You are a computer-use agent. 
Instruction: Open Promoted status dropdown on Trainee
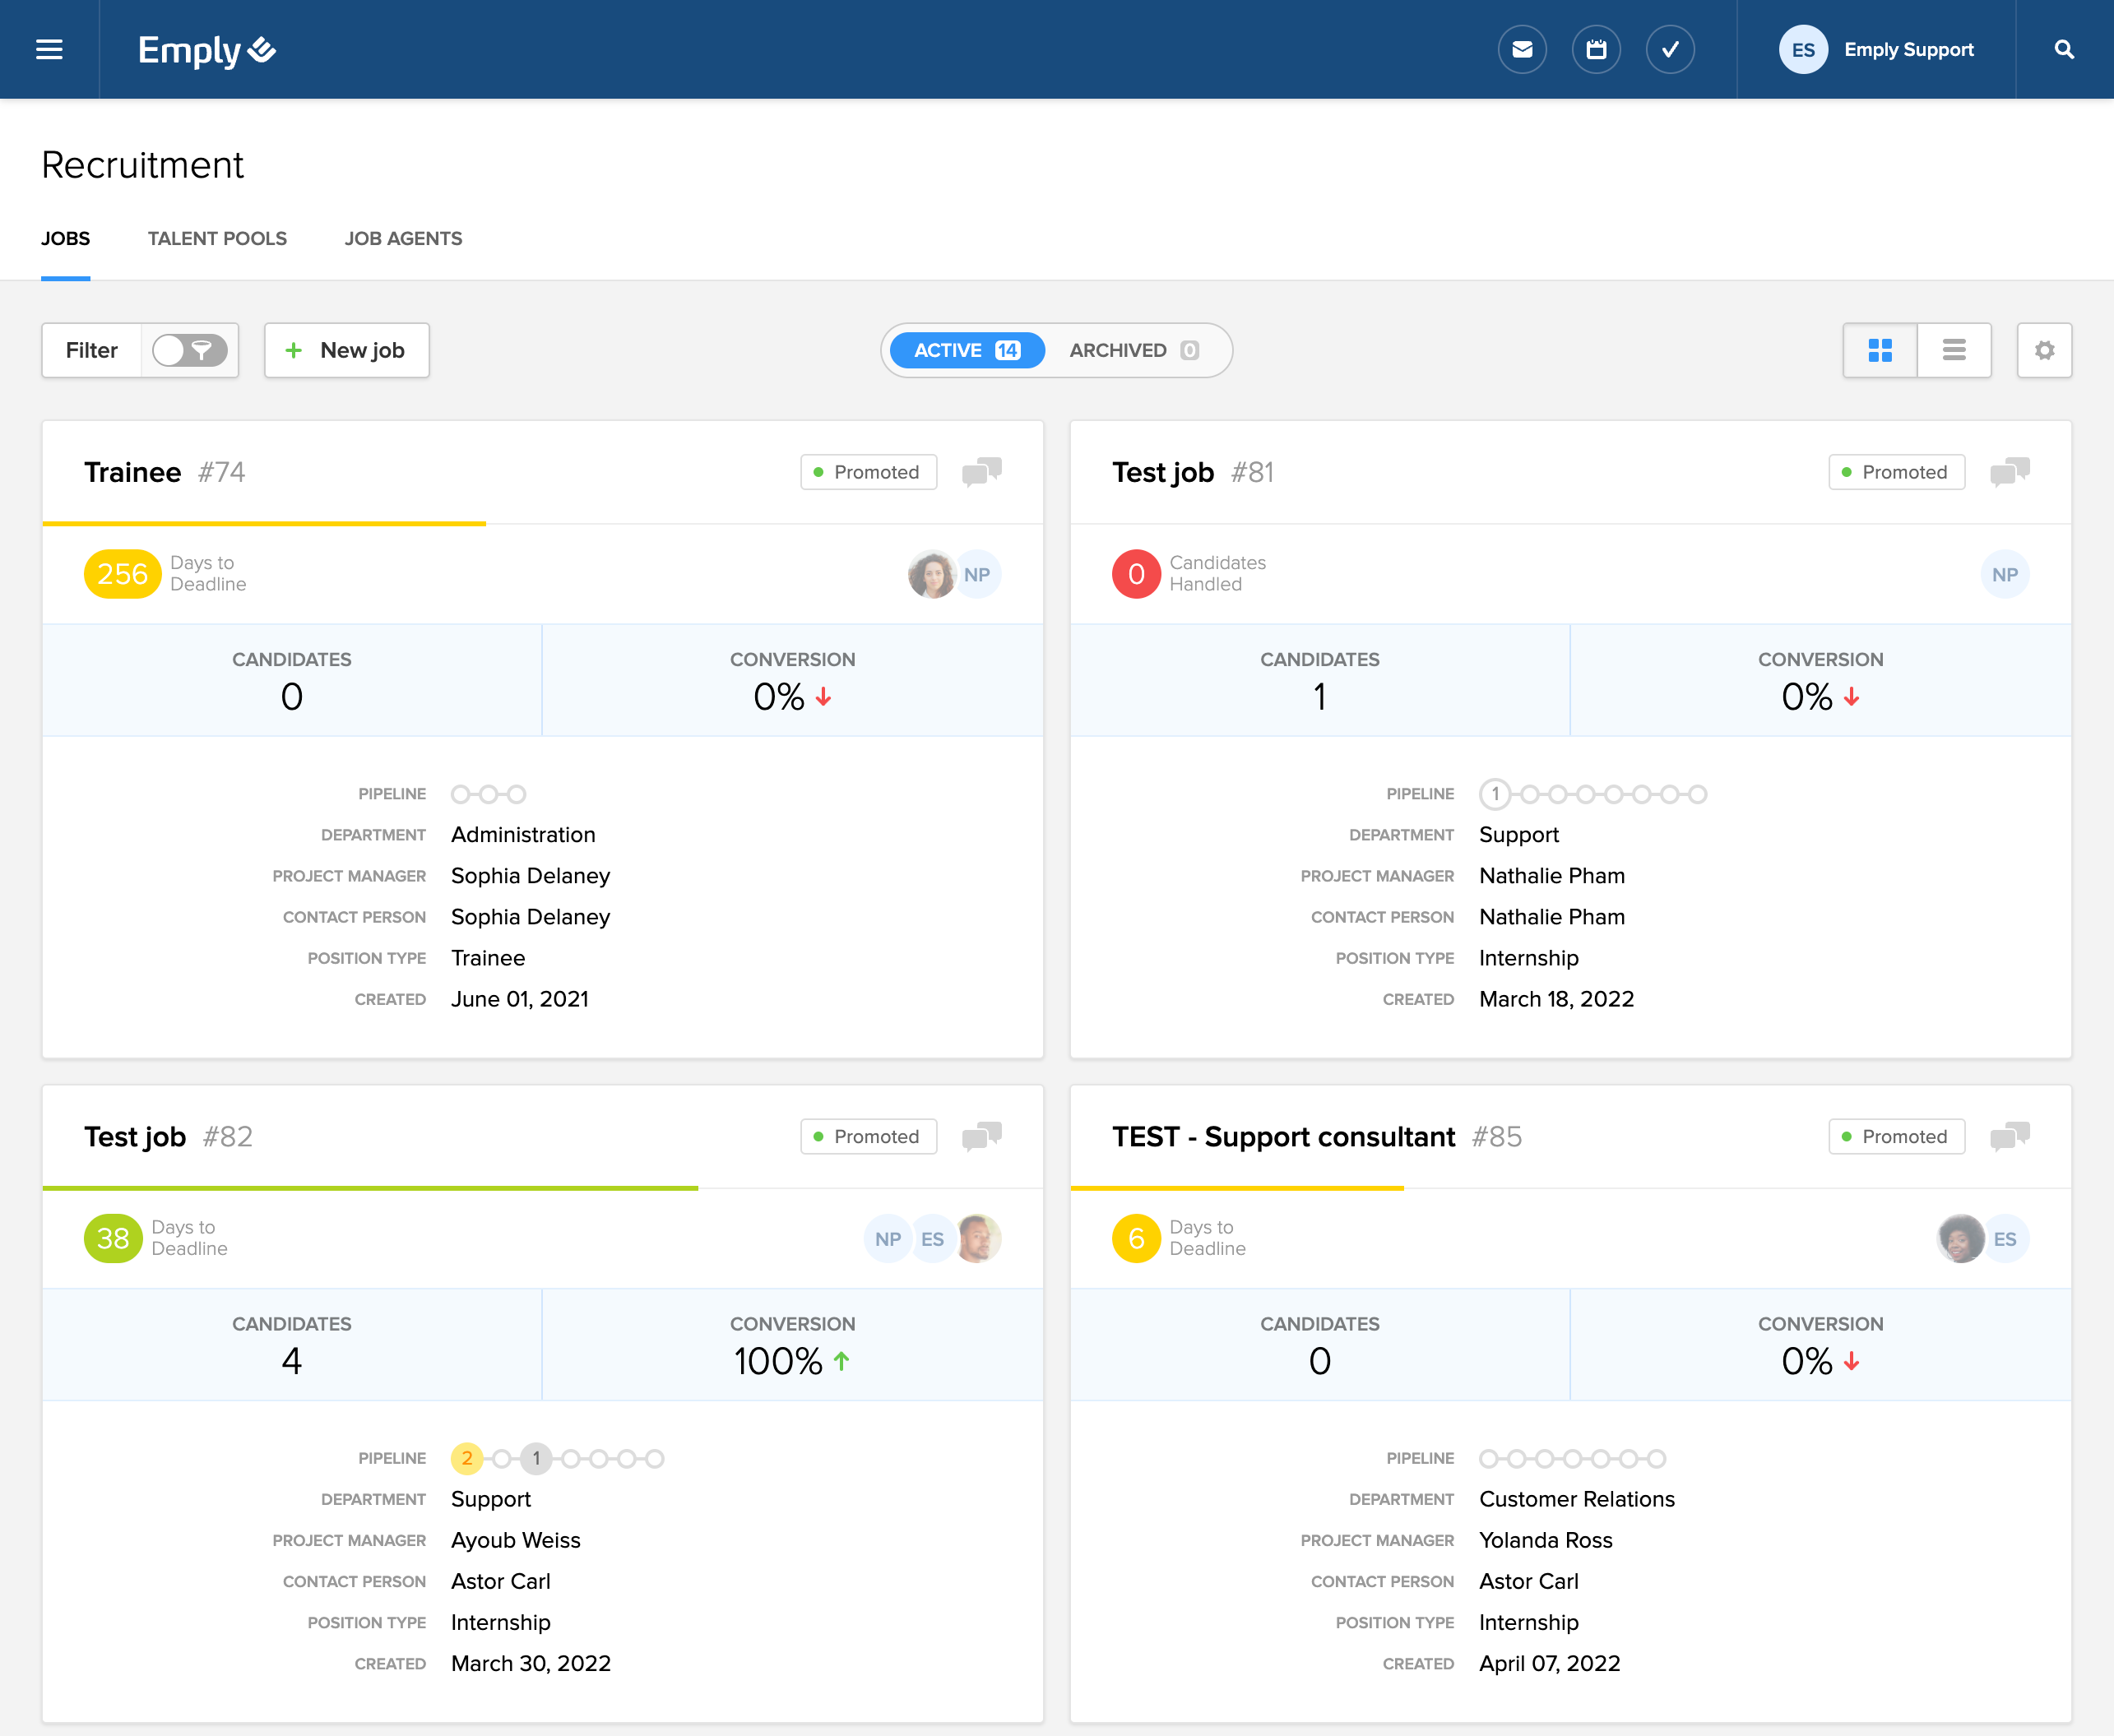coord(867,472)
